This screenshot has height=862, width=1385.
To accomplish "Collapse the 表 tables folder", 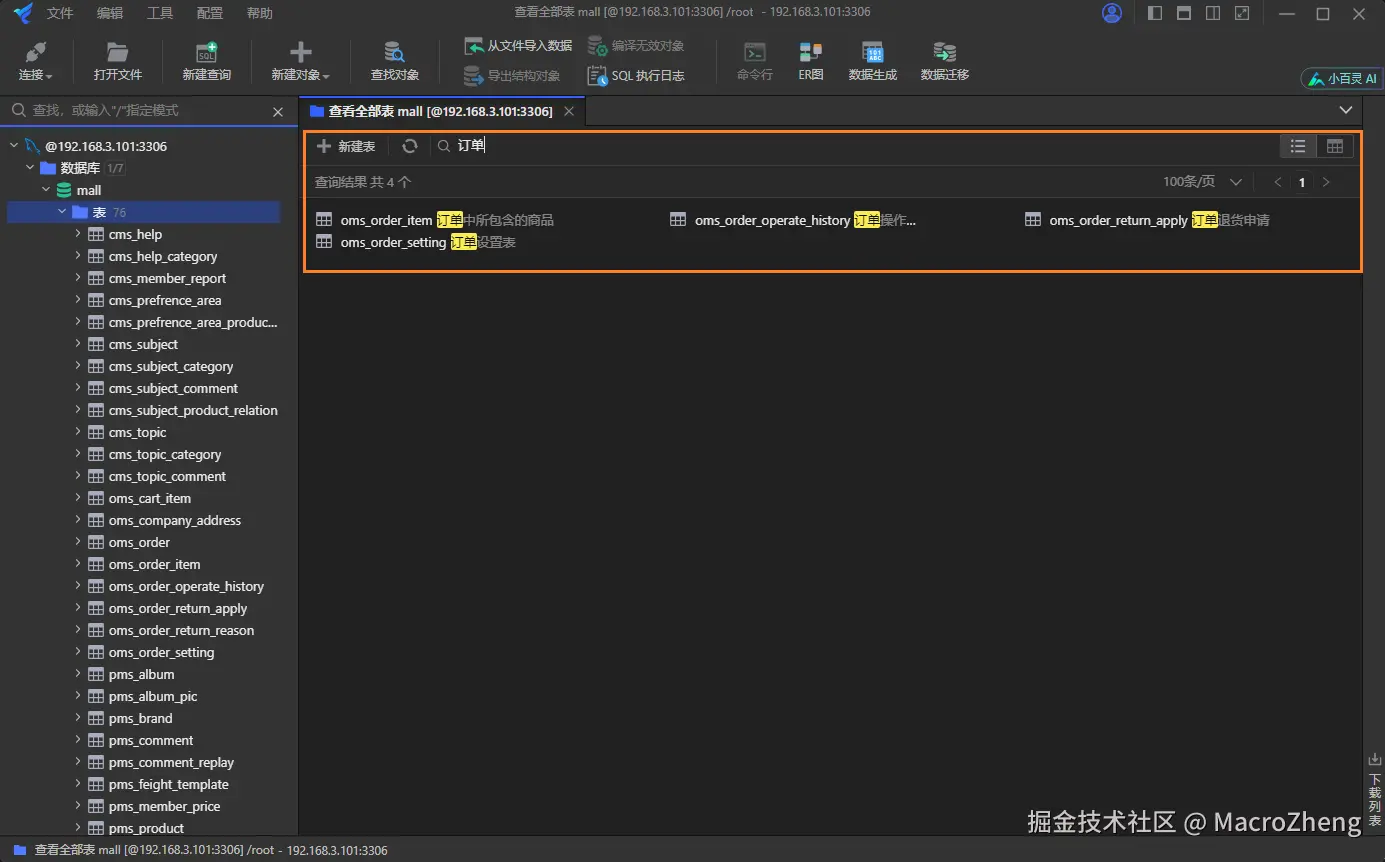I will click(62, 212).
